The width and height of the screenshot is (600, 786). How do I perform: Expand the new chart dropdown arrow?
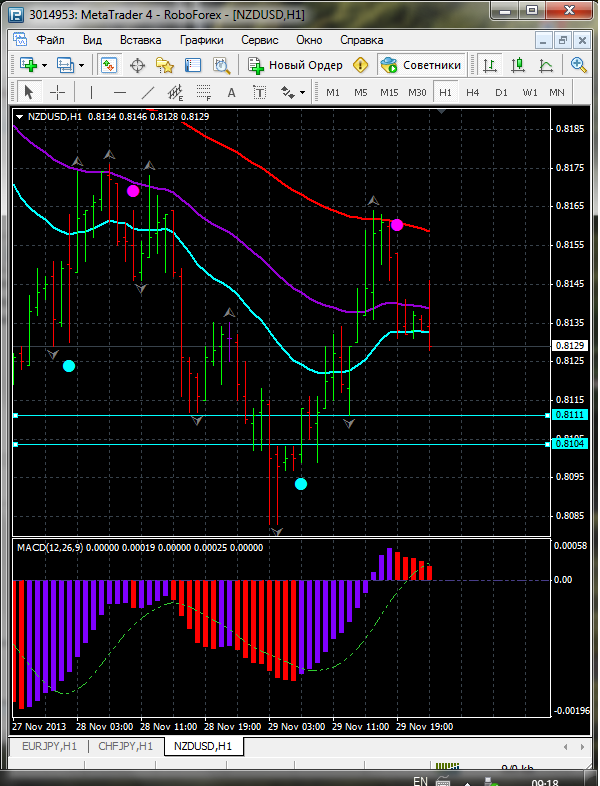coord(45,65)
